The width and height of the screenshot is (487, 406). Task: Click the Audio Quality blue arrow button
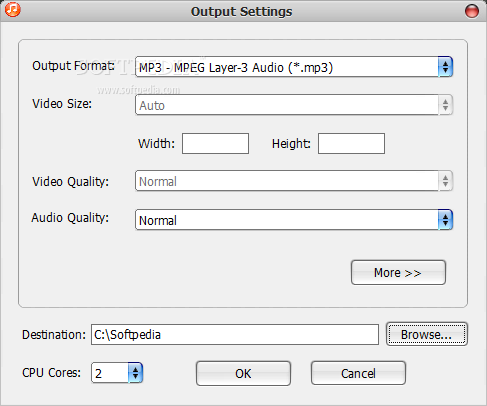click(445, 220)
